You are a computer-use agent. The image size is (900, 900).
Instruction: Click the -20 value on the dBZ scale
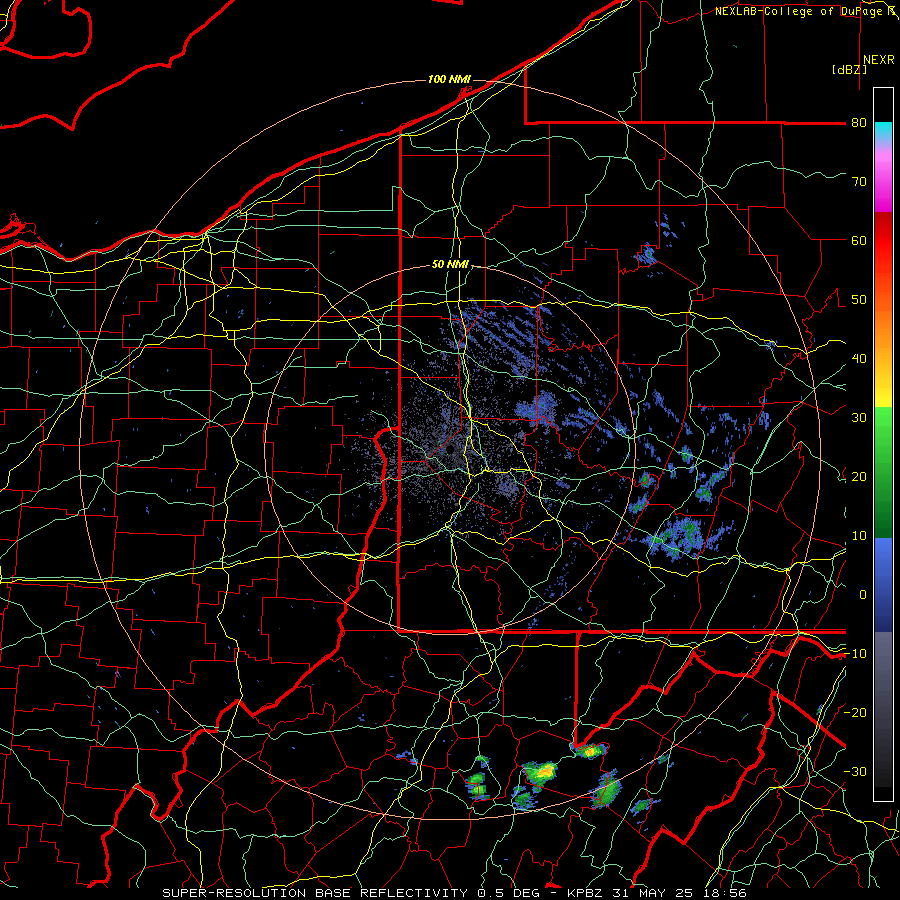click(x=855, y=712)
